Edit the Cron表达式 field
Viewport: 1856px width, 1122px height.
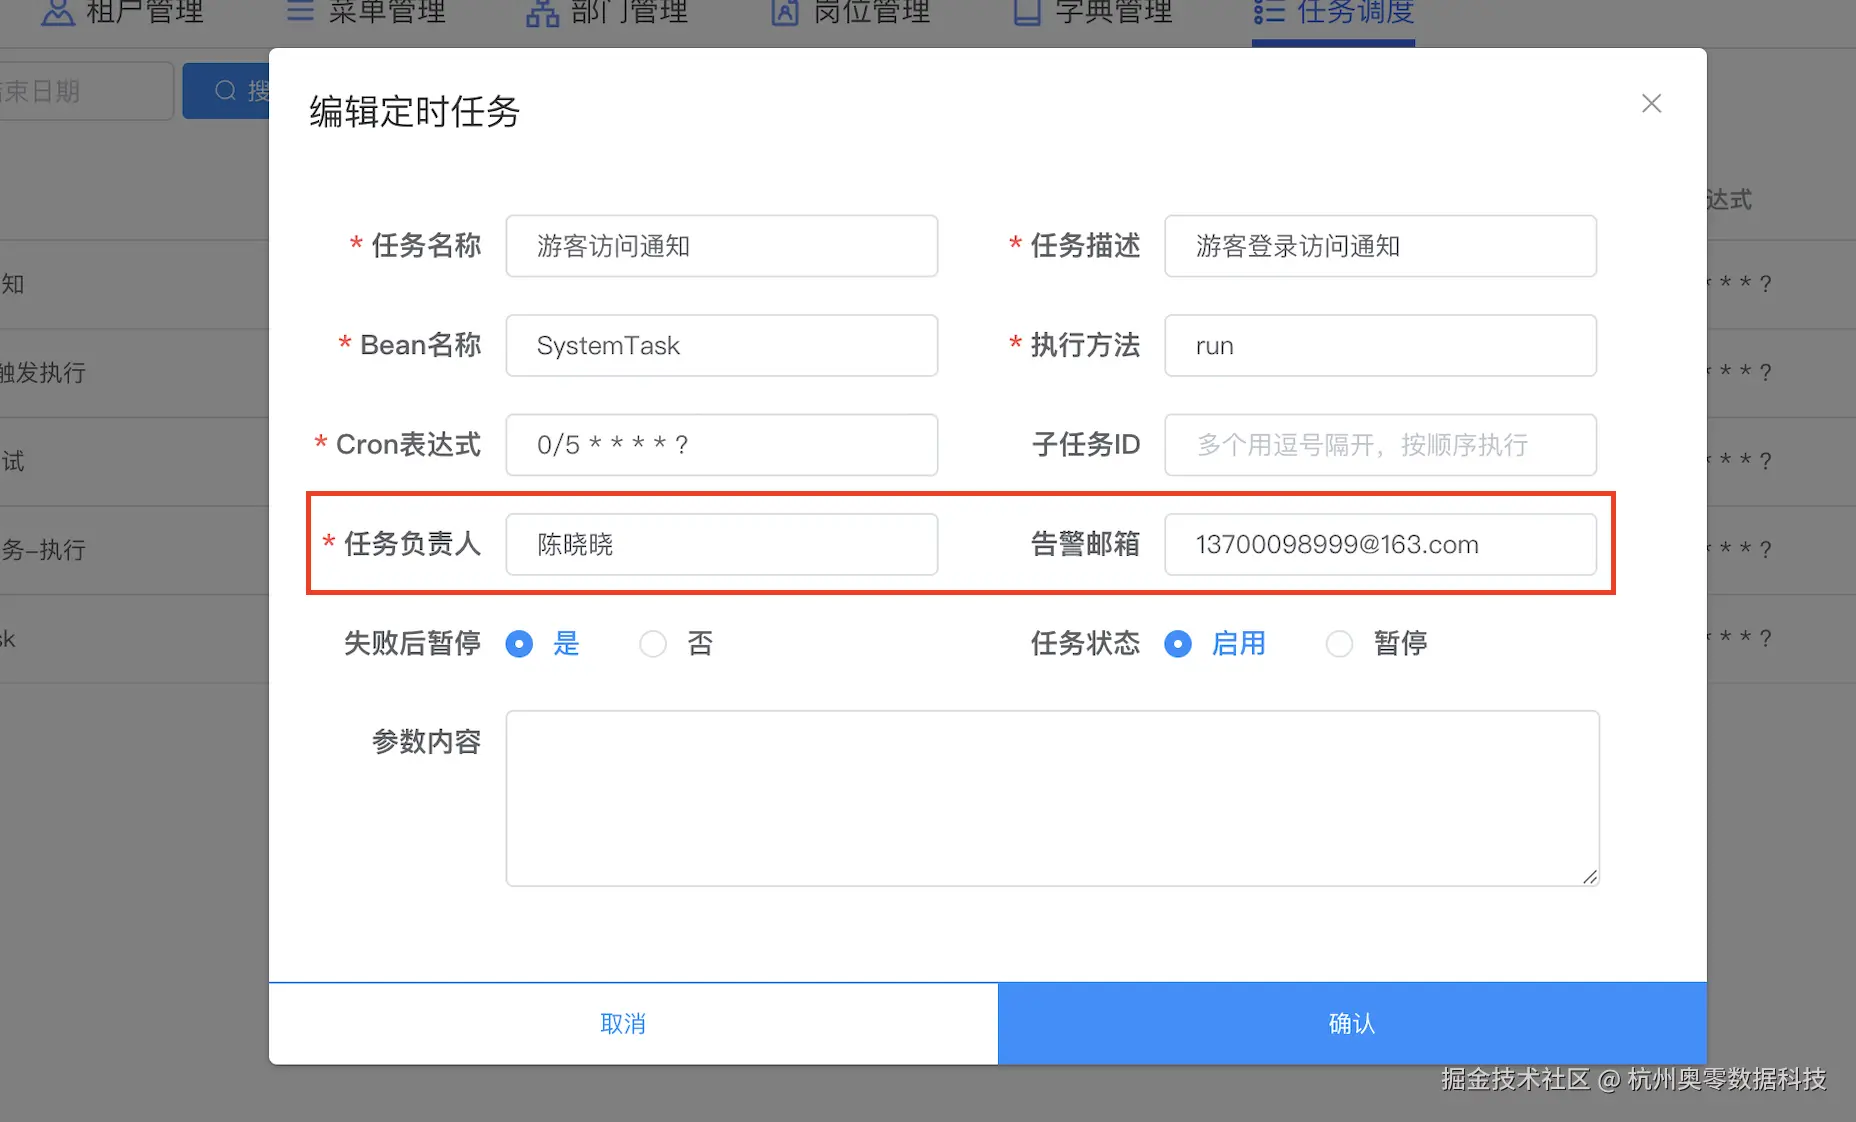(721, 444)
